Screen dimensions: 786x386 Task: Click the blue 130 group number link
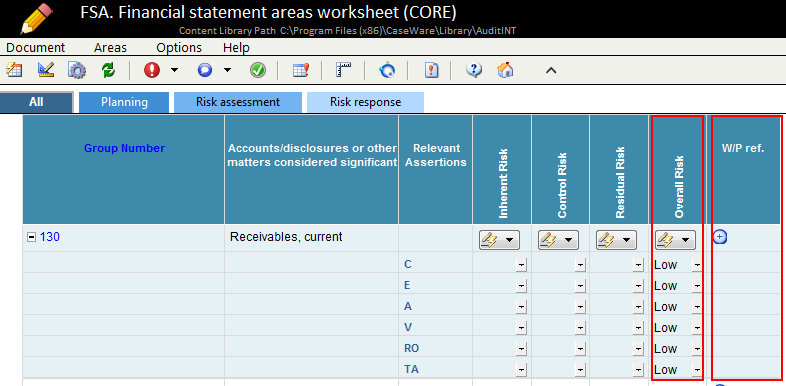(x=50, y=237)
